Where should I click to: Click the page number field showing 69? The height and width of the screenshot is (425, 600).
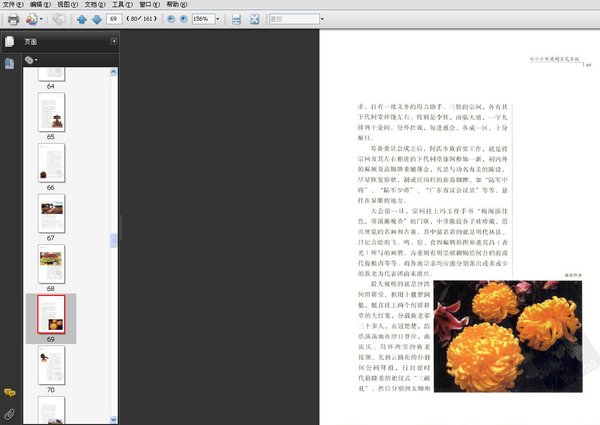coord(114,19)
